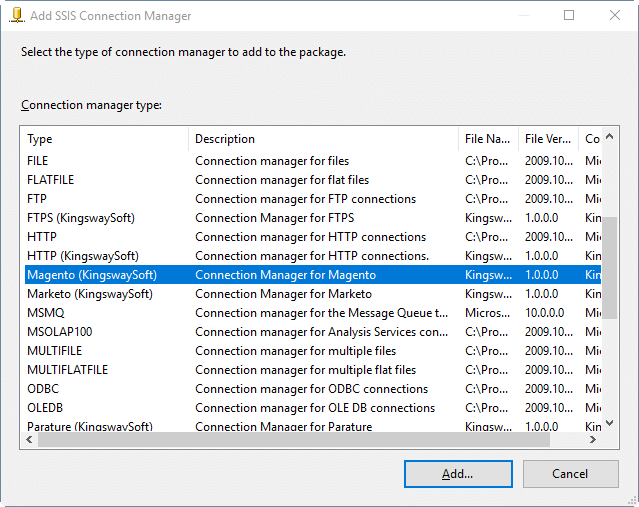Select the FILE connection type
Viewport: 639px width, 507px height.
313,161
